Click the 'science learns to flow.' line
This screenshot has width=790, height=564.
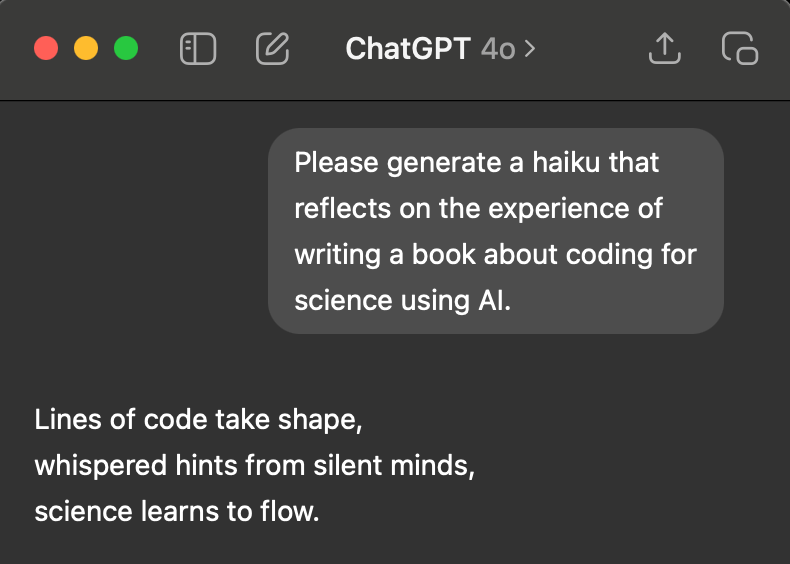(177, 511)
